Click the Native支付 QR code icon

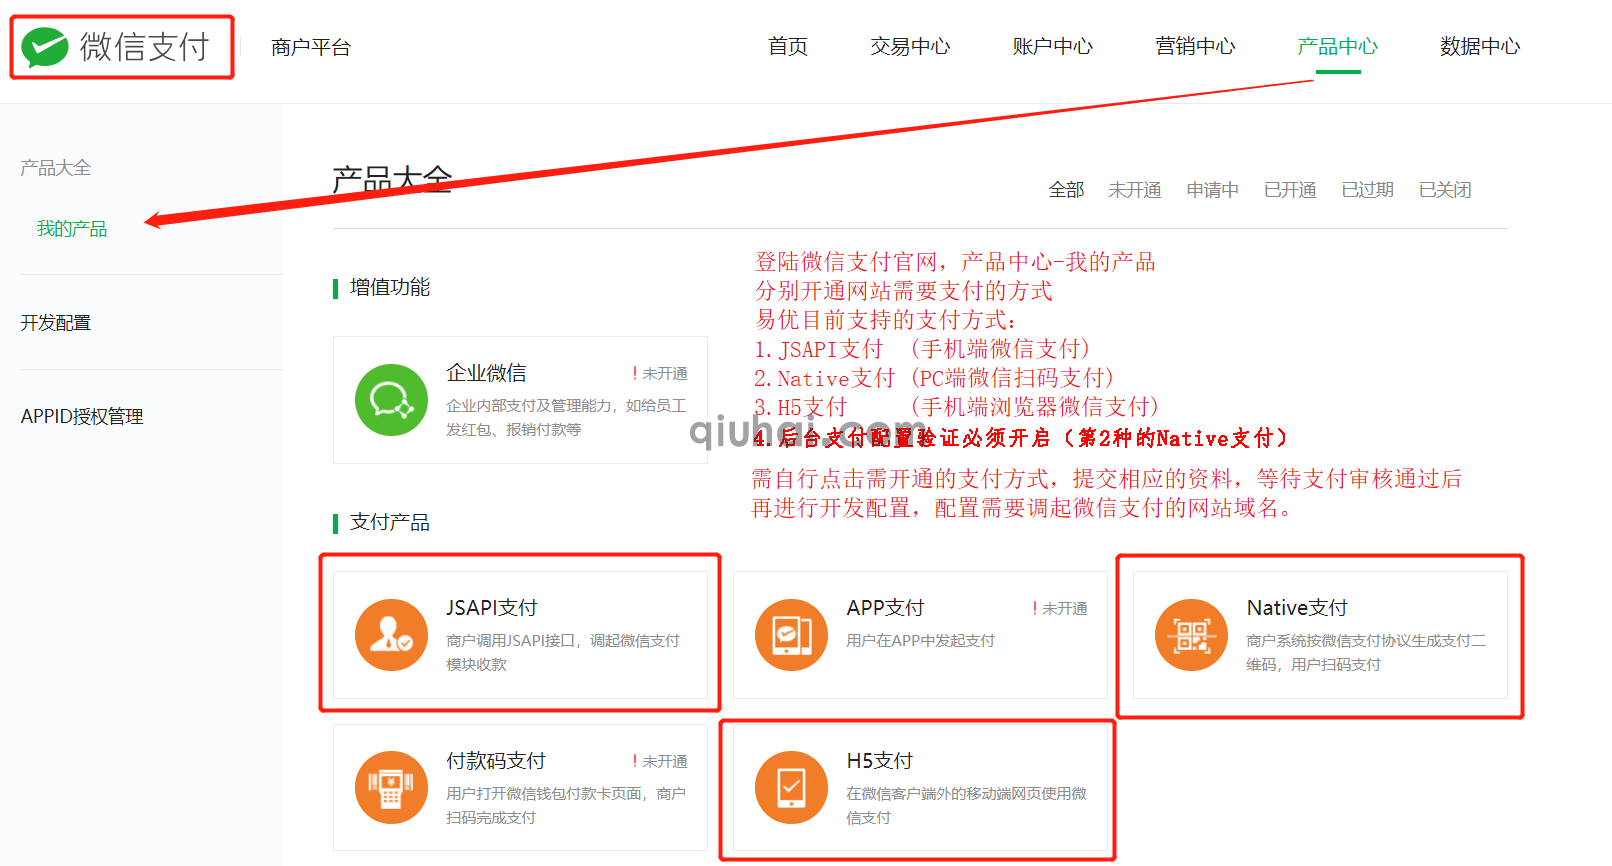tap(1191, 635)
